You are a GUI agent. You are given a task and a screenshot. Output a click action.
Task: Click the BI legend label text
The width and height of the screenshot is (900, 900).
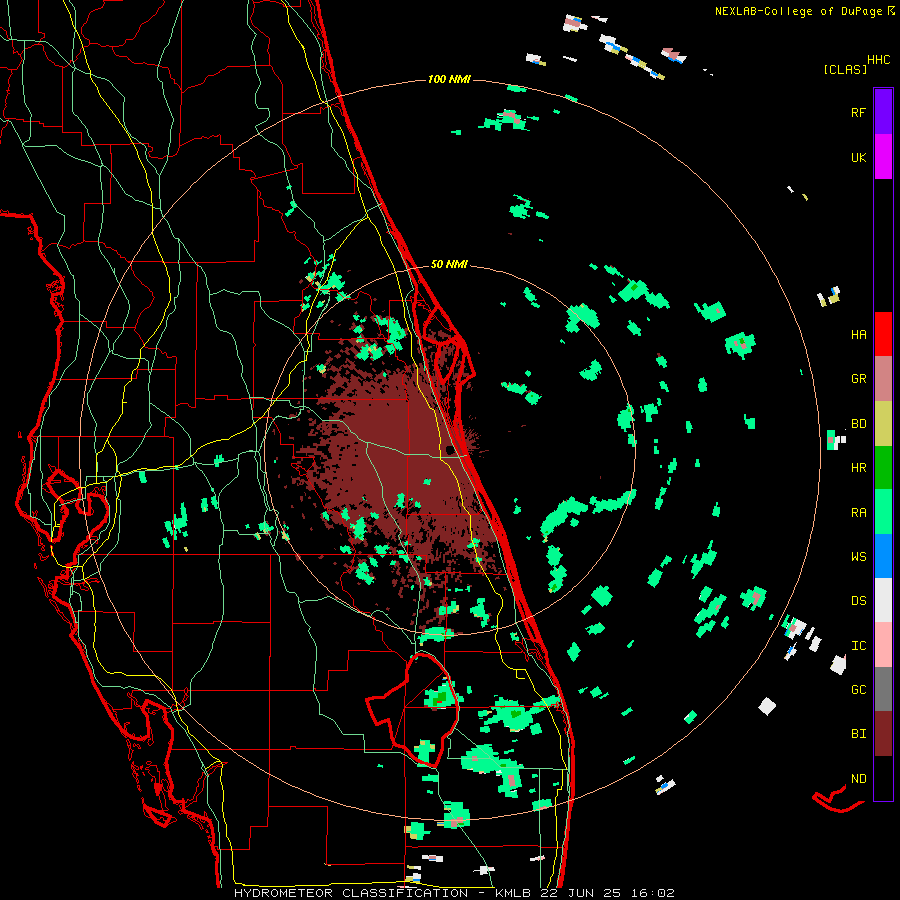[858, 734]
